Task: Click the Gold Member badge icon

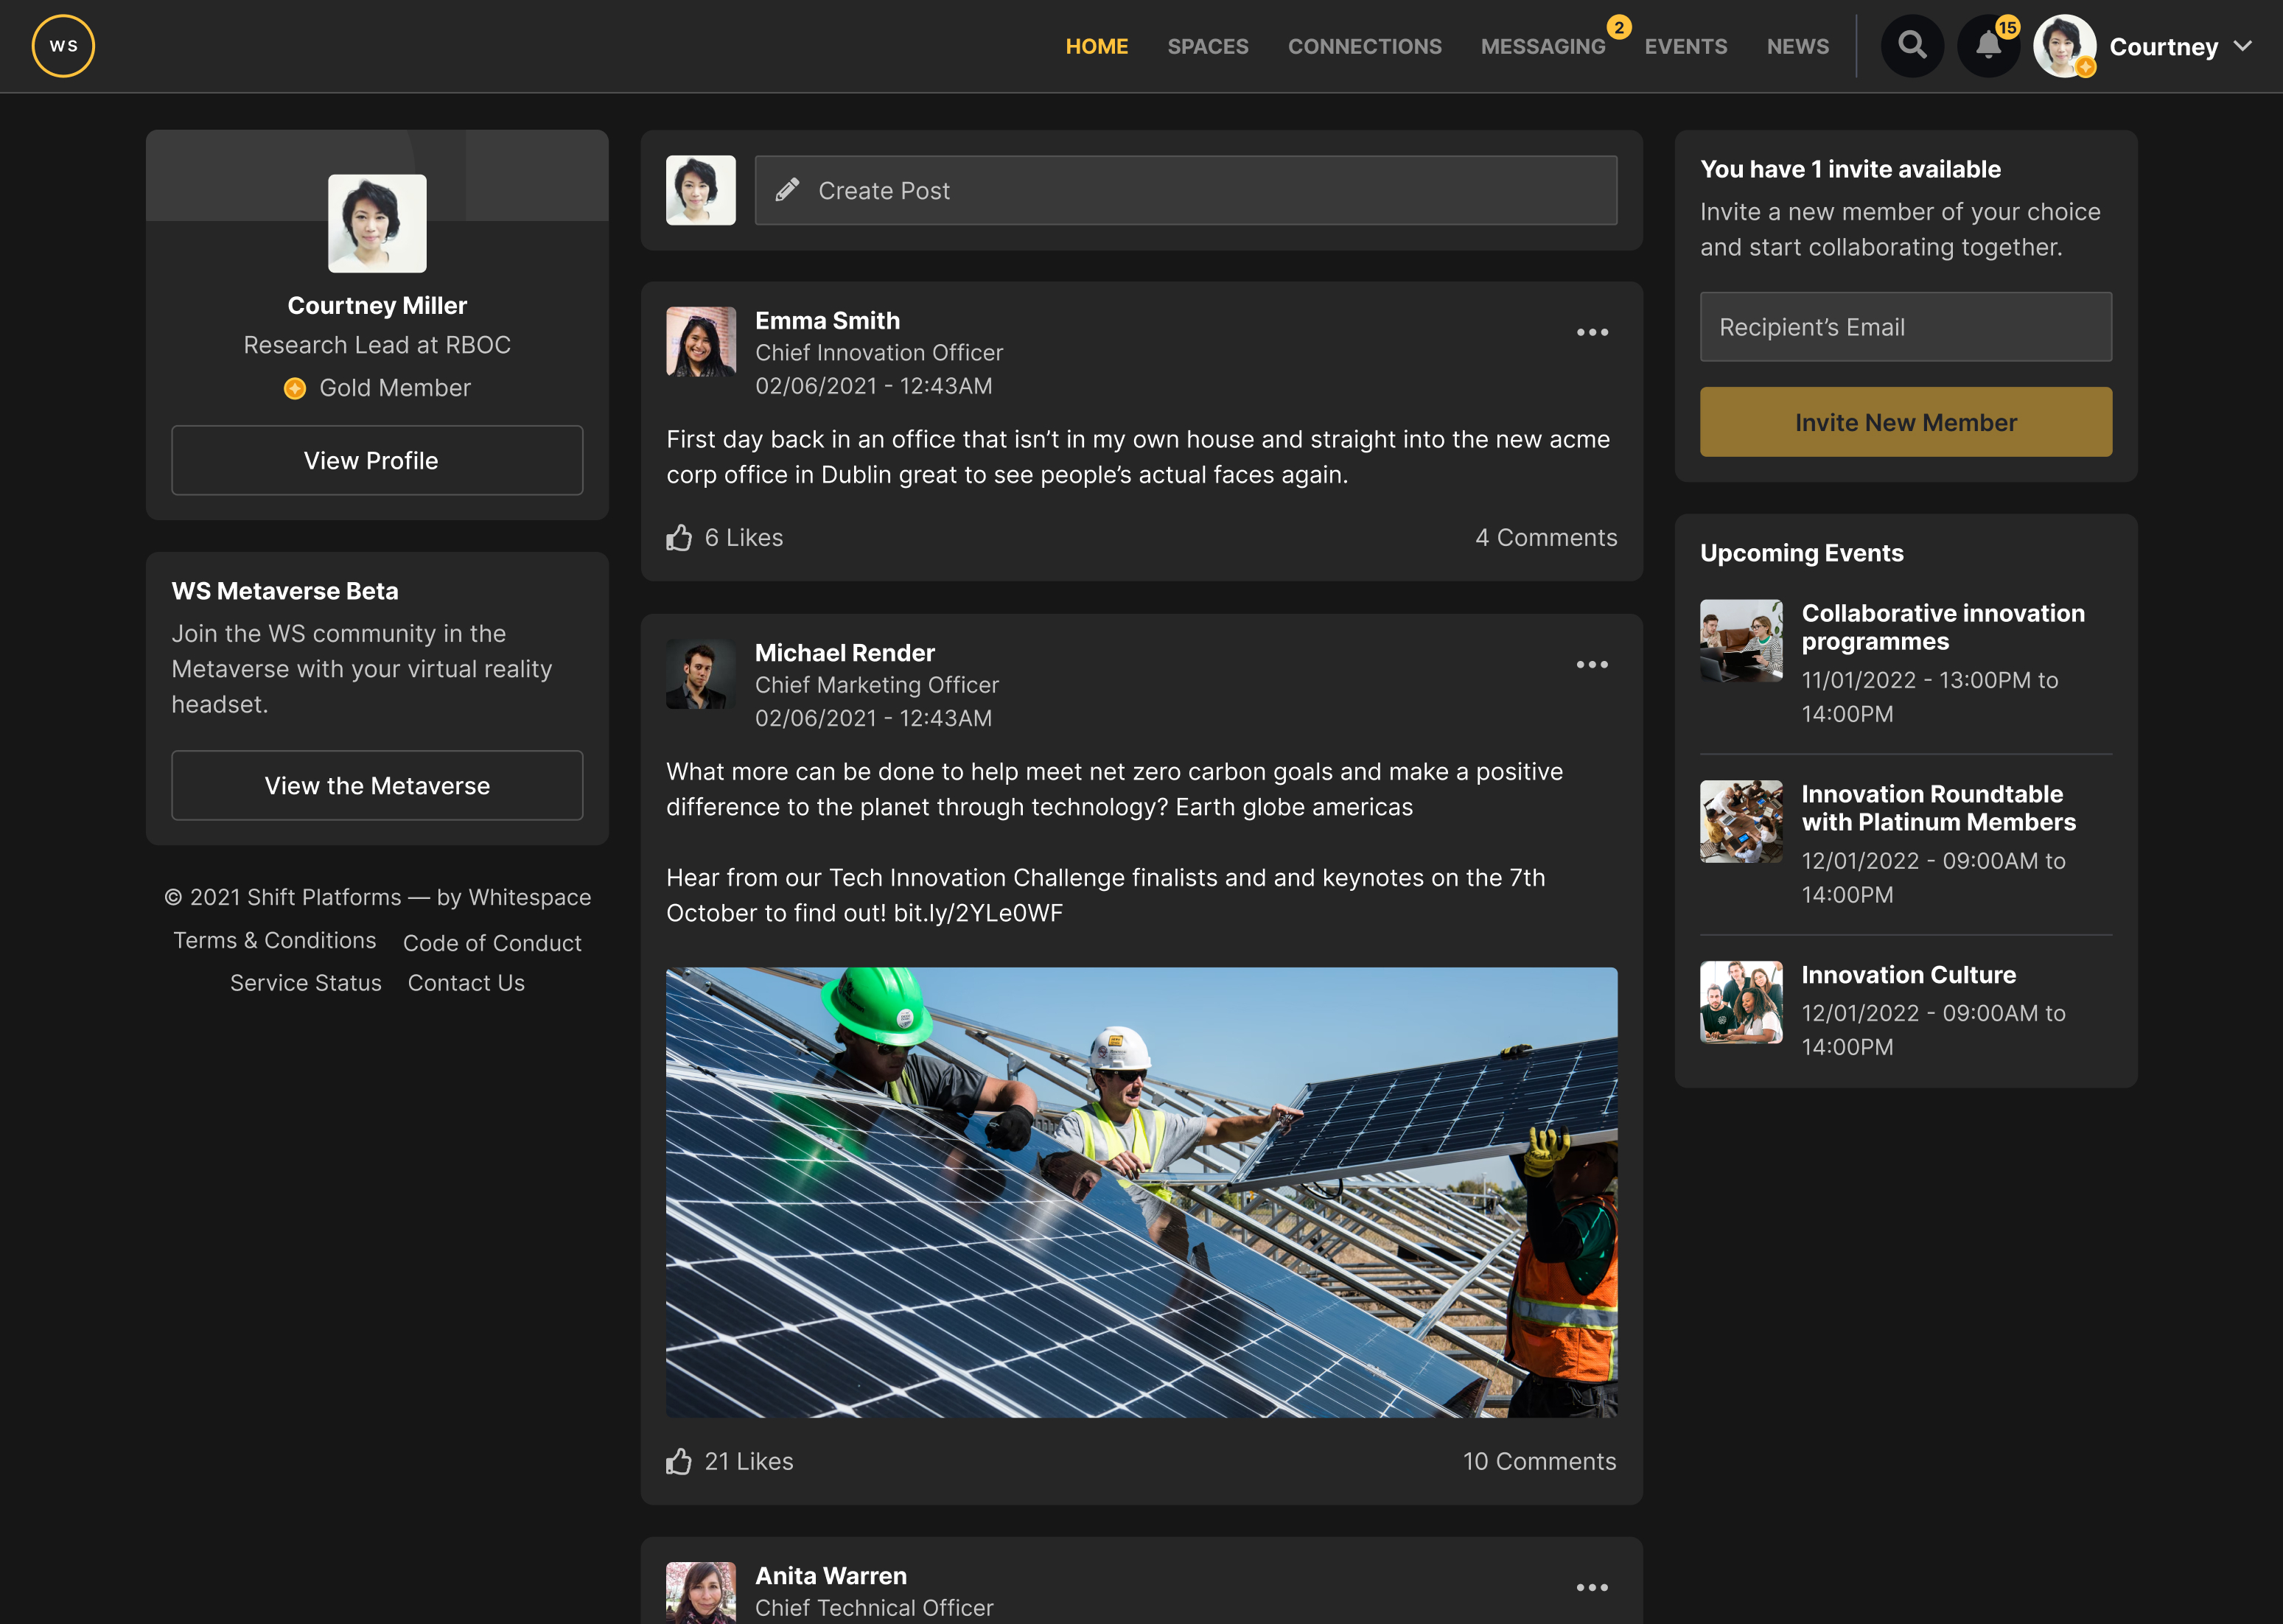Action: coord(294,388)
